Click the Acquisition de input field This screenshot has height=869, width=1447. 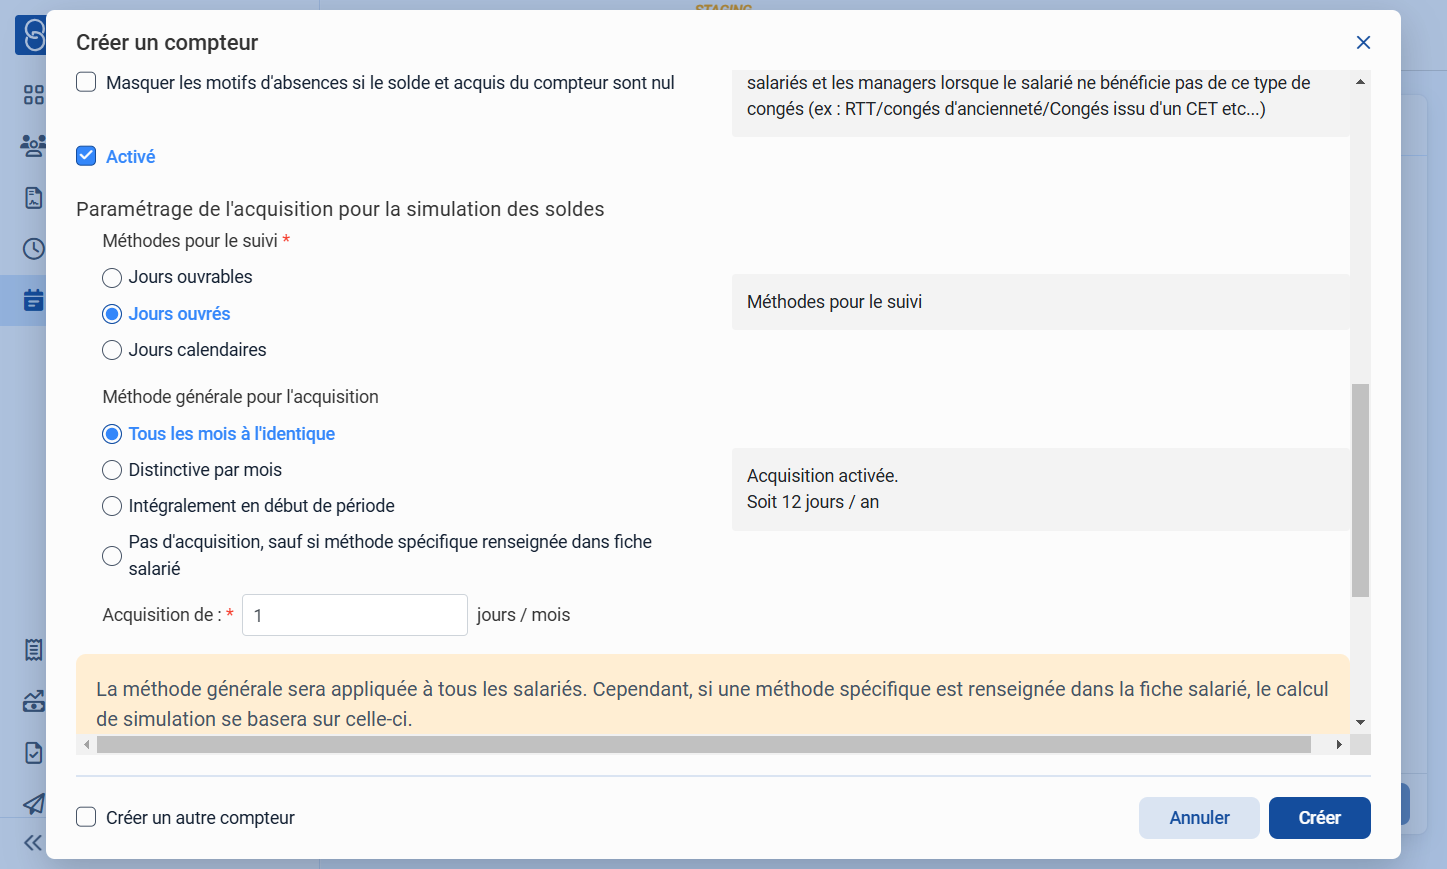[355, 615]
